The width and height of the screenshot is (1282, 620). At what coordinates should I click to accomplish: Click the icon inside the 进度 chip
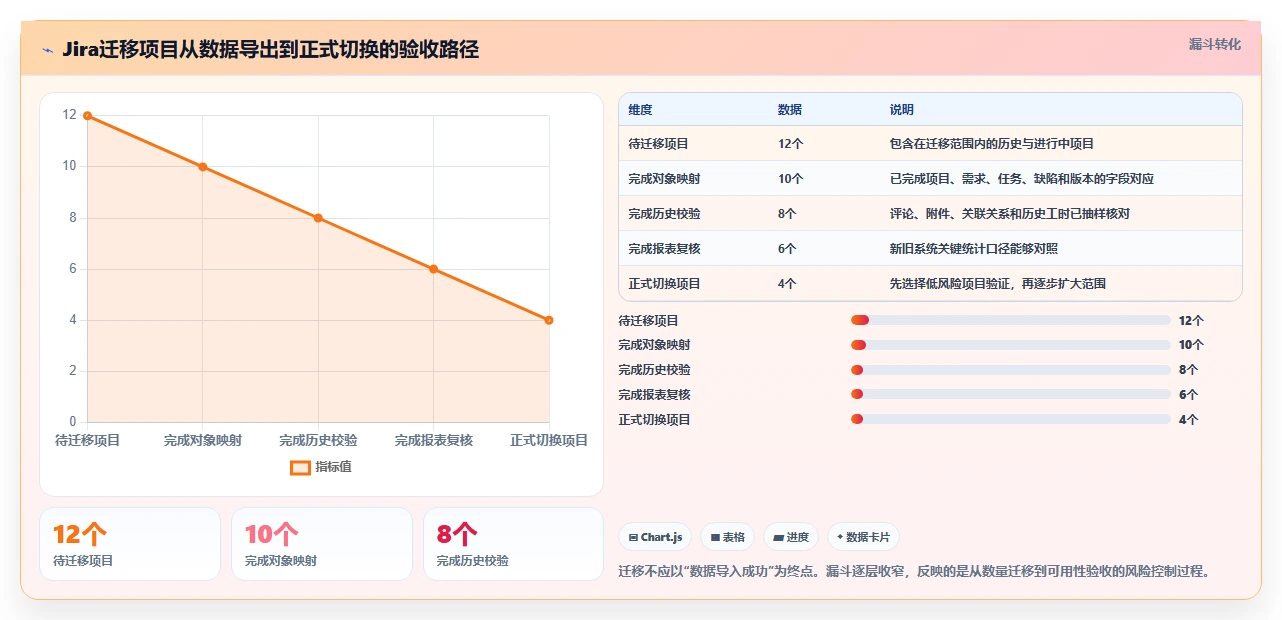pos(778,538)
